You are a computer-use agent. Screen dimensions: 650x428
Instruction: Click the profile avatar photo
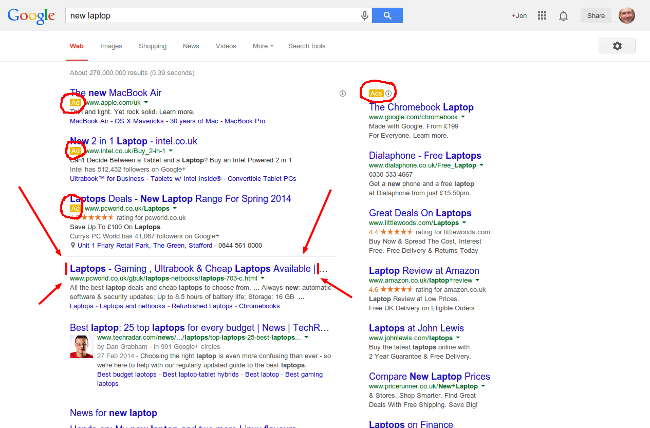coord(627,16)
